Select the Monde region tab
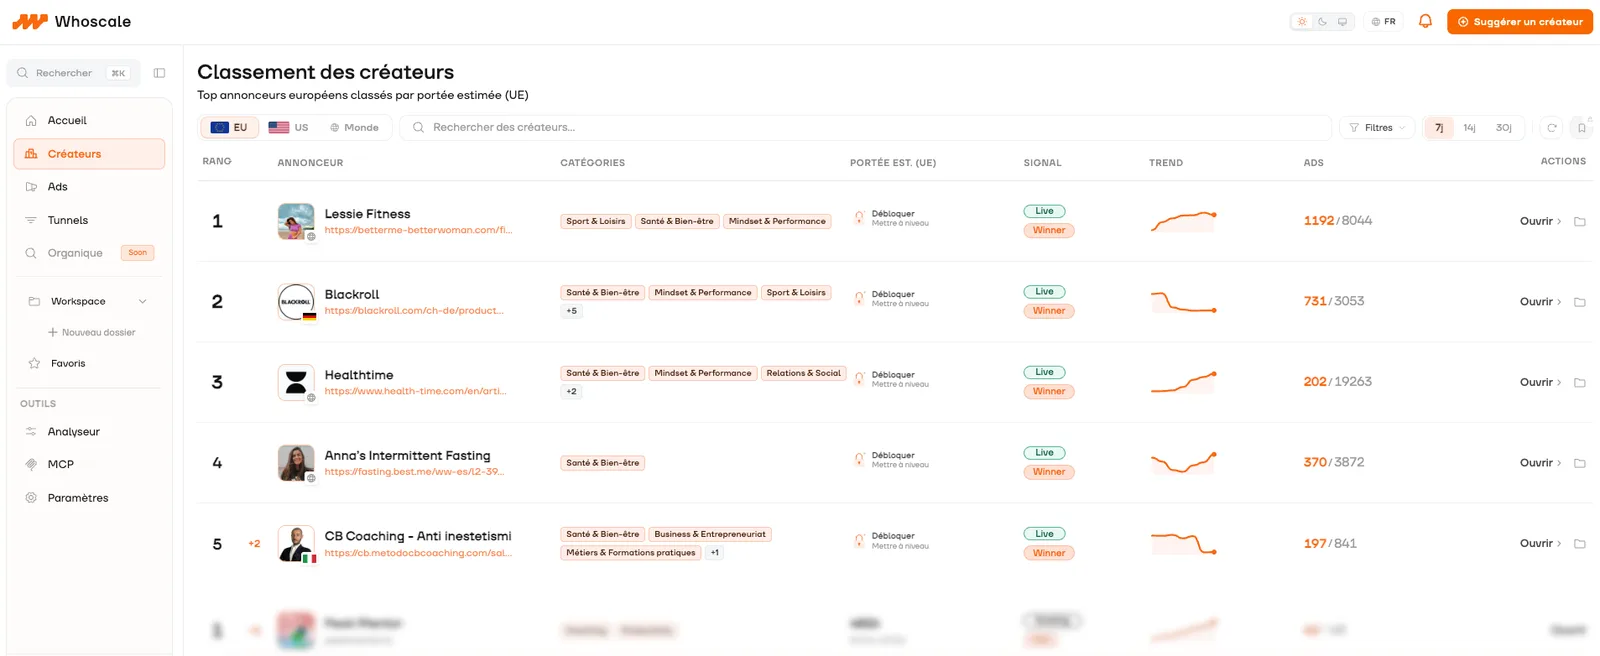1600x656 pixels. coord(355,127)
